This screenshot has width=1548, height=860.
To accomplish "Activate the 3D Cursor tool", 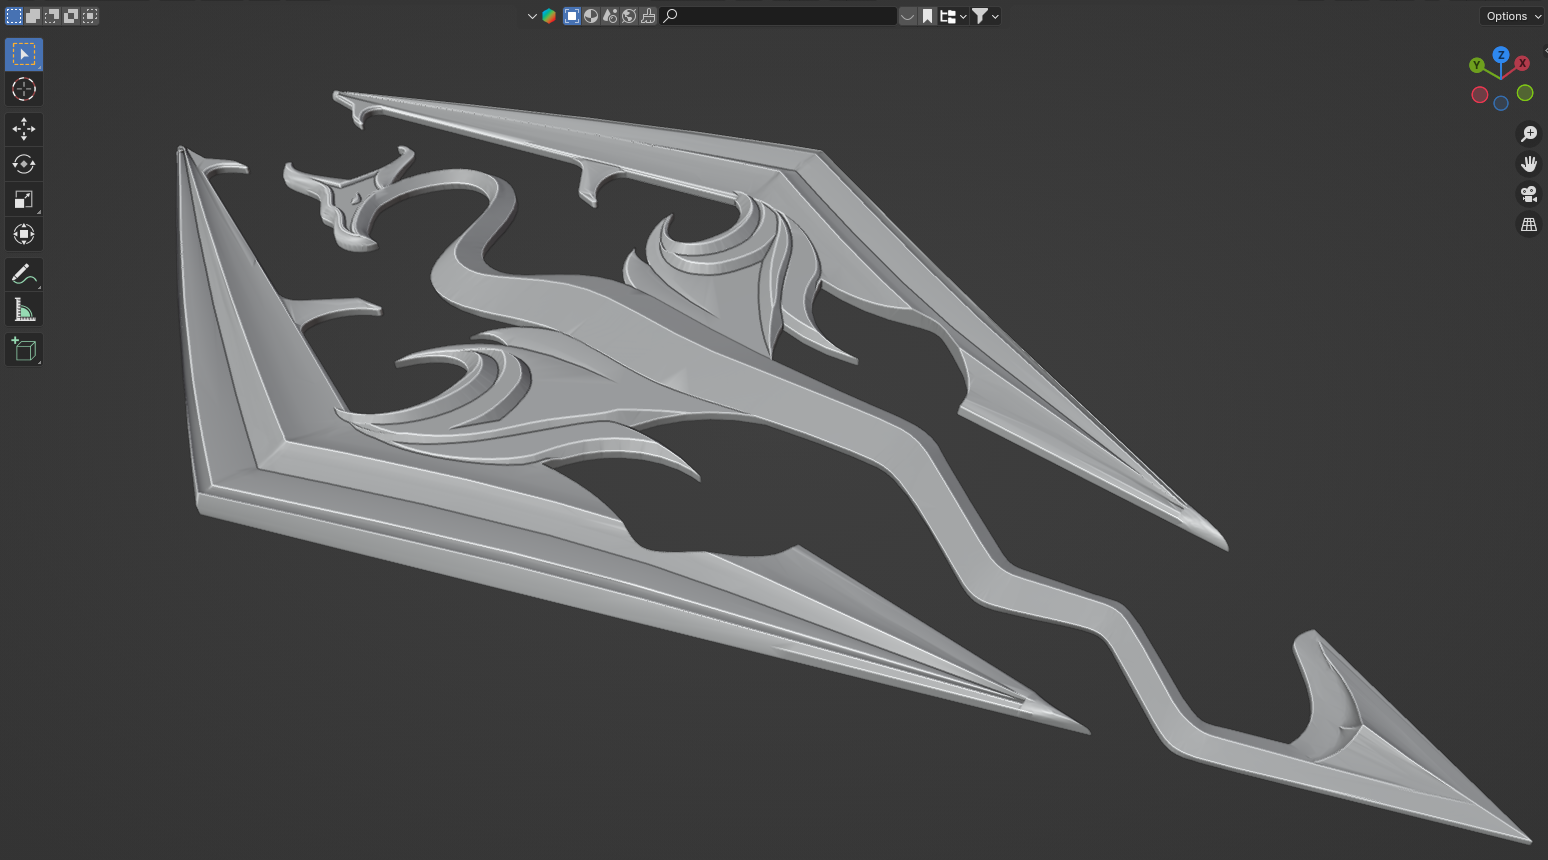I will pos(24,89).
